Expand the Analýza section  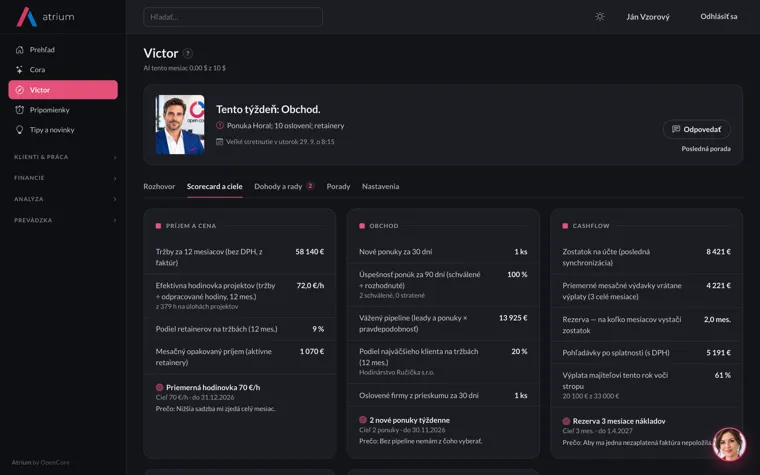pos(65,199)
